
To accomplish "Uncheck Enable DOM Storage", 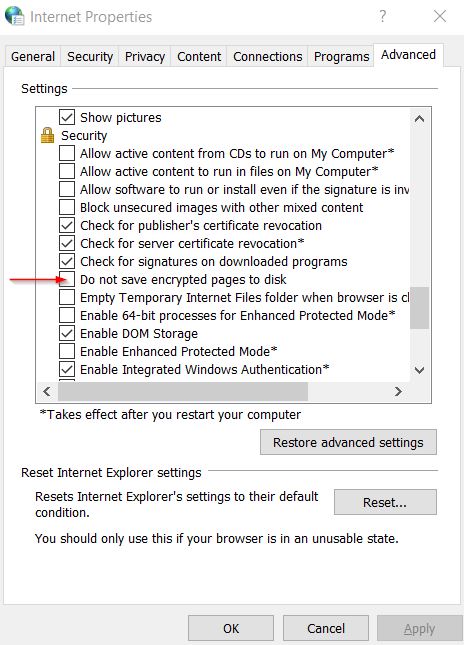I will coord(67,333).
